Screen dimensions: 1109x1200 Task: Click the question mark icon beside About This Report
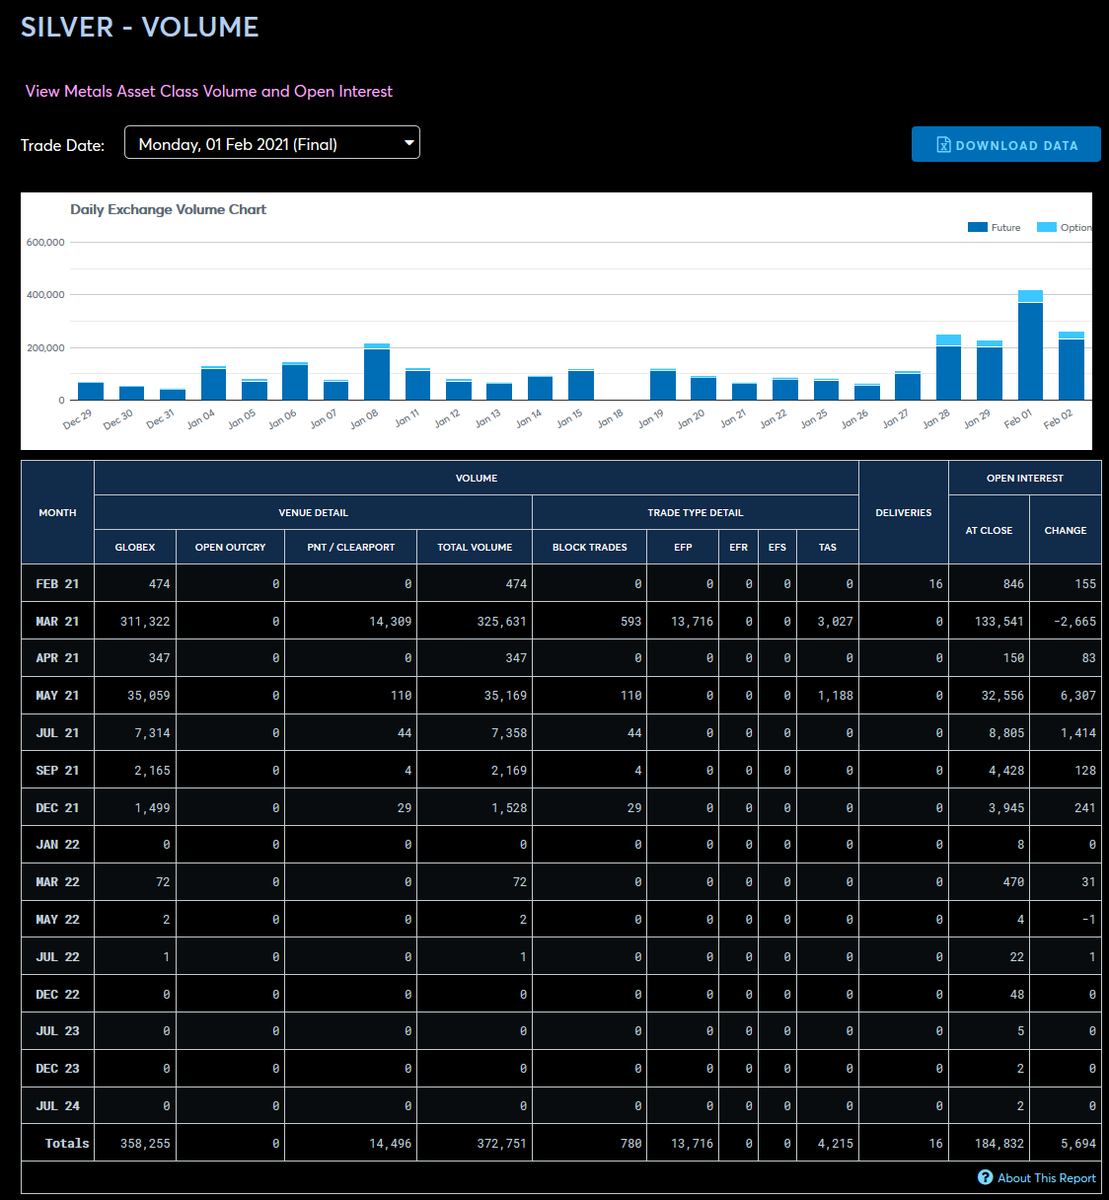tap(985, 1178)
